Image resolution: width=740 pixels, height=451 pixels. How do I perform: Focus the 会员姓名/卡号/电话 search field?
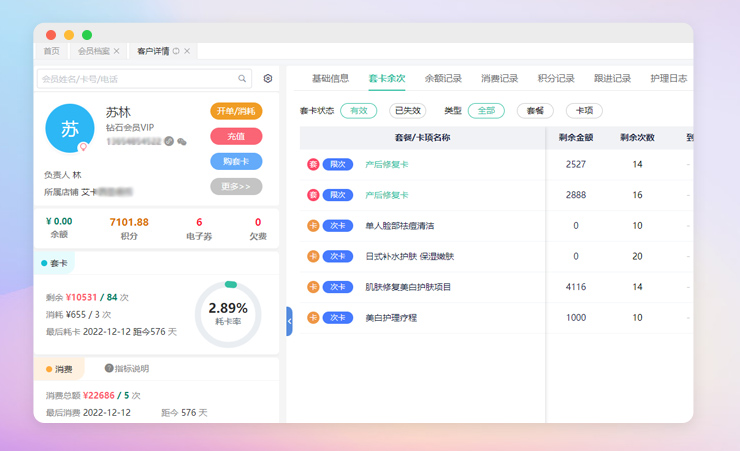point(144,79)
